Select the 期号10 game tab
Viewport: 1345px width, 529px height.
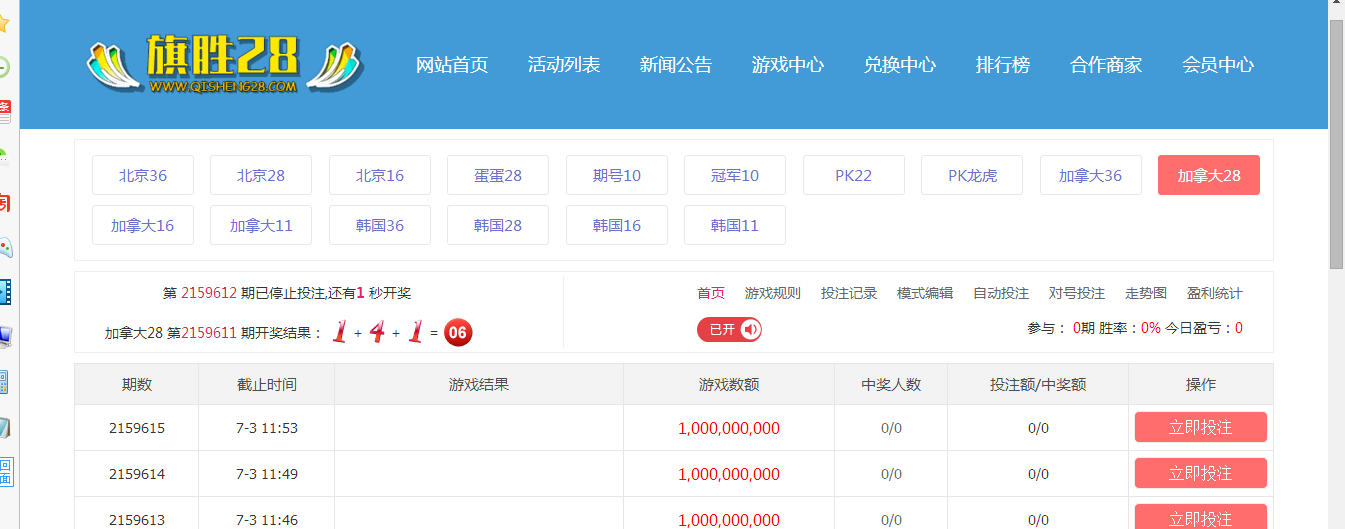[x=617, y=175]
